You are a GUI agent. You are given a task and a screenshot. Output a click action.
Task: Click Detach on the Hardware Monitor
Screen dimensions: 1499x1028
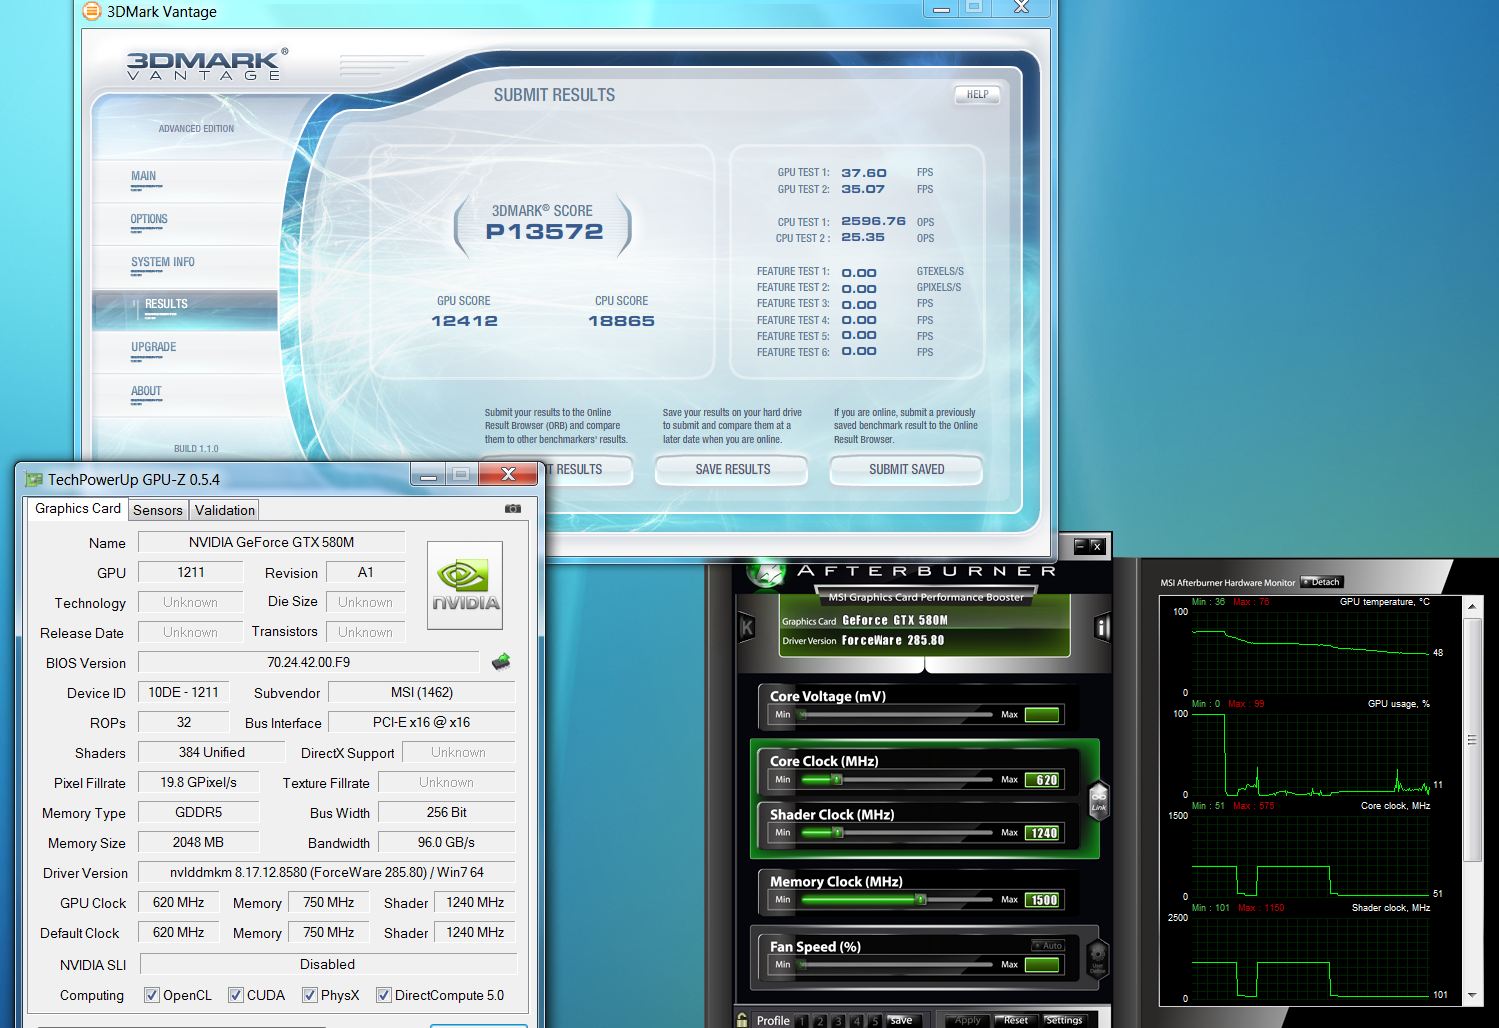pos(1321,582)
